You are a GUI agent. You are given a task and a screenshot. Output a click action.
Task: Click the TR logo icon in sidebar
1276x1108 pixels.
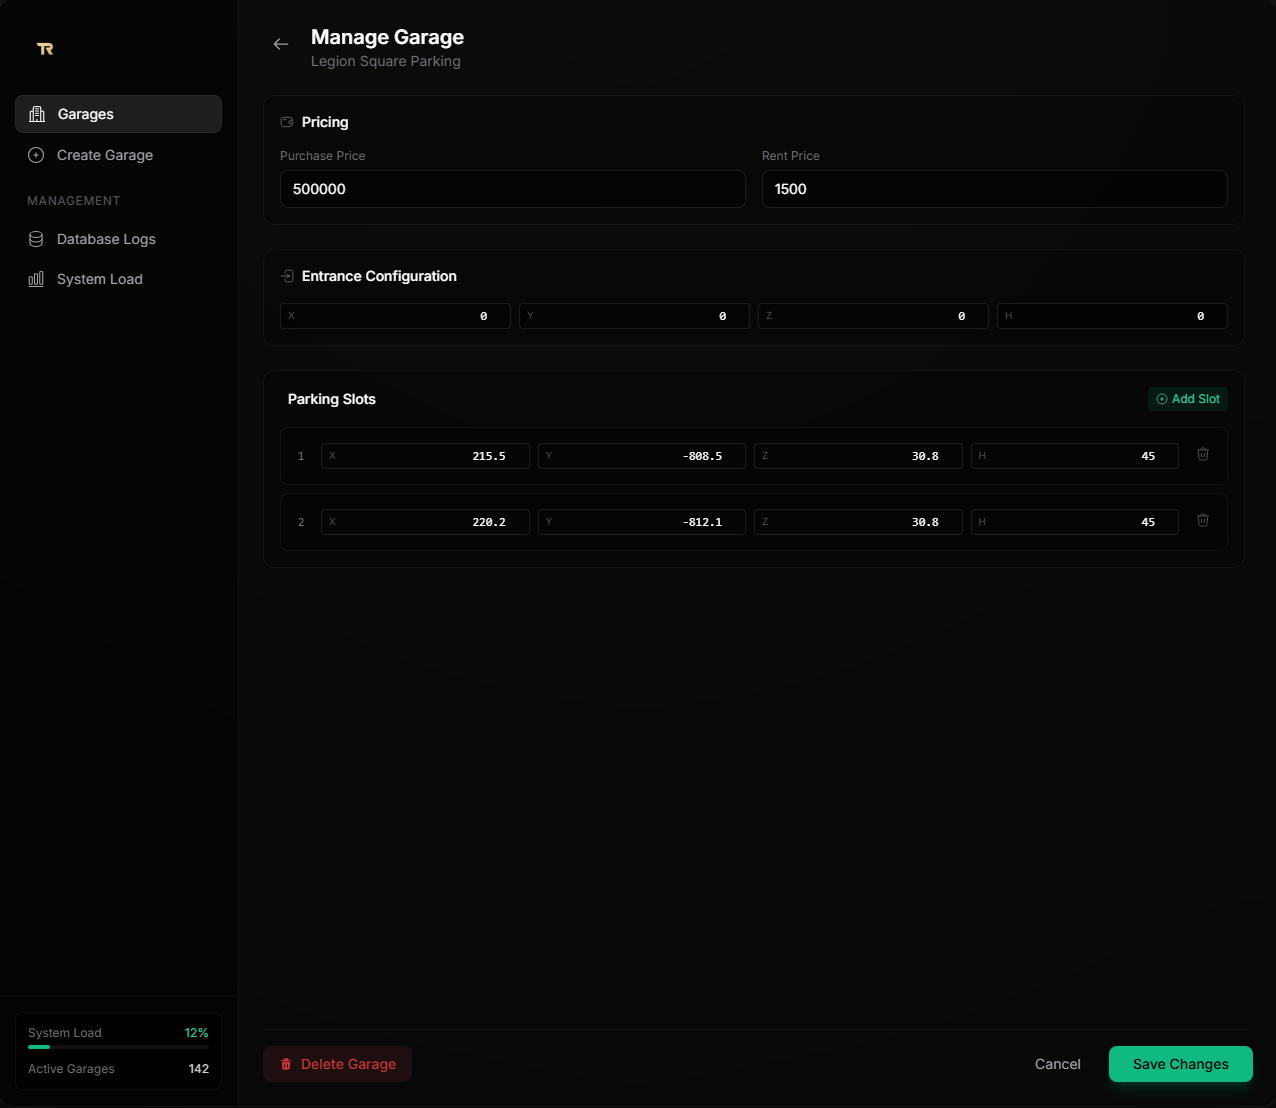(45, 48)
